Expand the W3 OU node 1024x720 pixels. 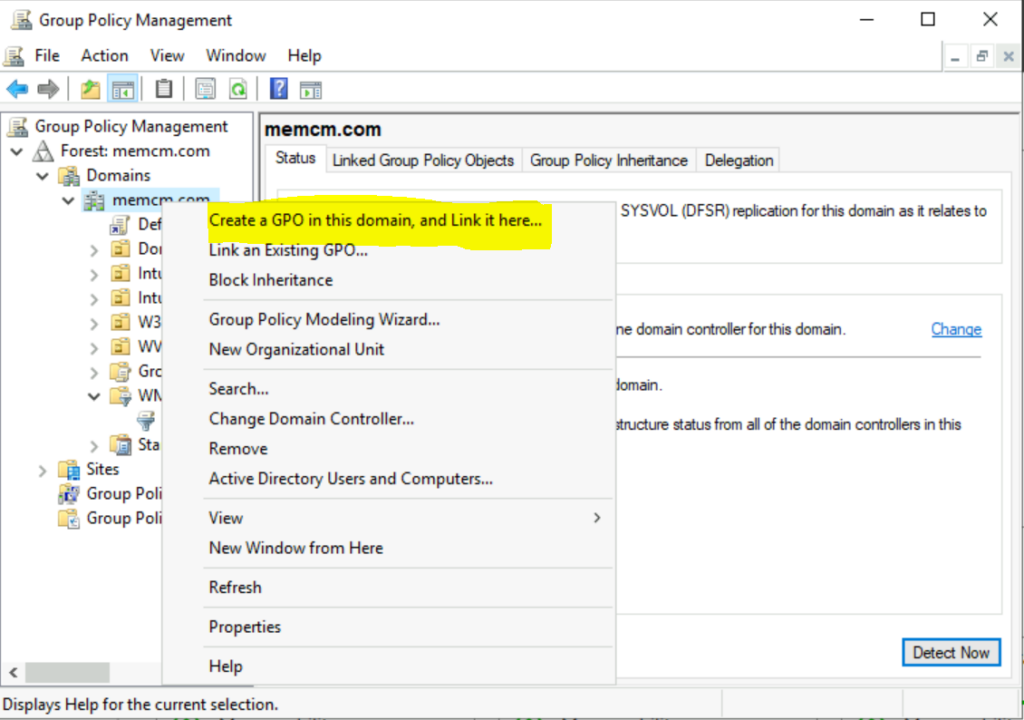pos(94,323)
